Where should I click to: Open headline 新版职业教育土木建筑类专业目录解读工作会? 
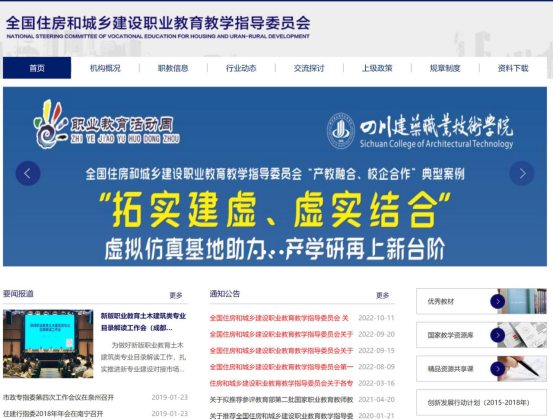click(143, 322)
